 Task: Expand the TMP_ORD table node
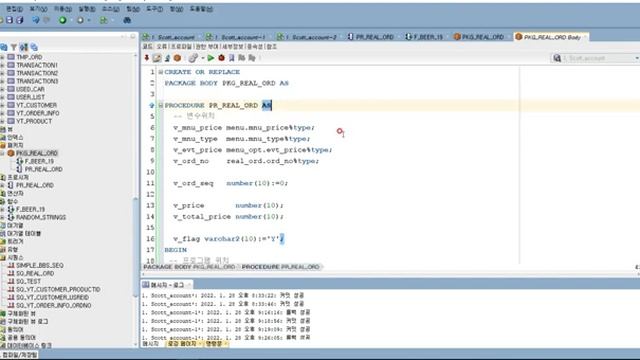click(x=2, y=57)
